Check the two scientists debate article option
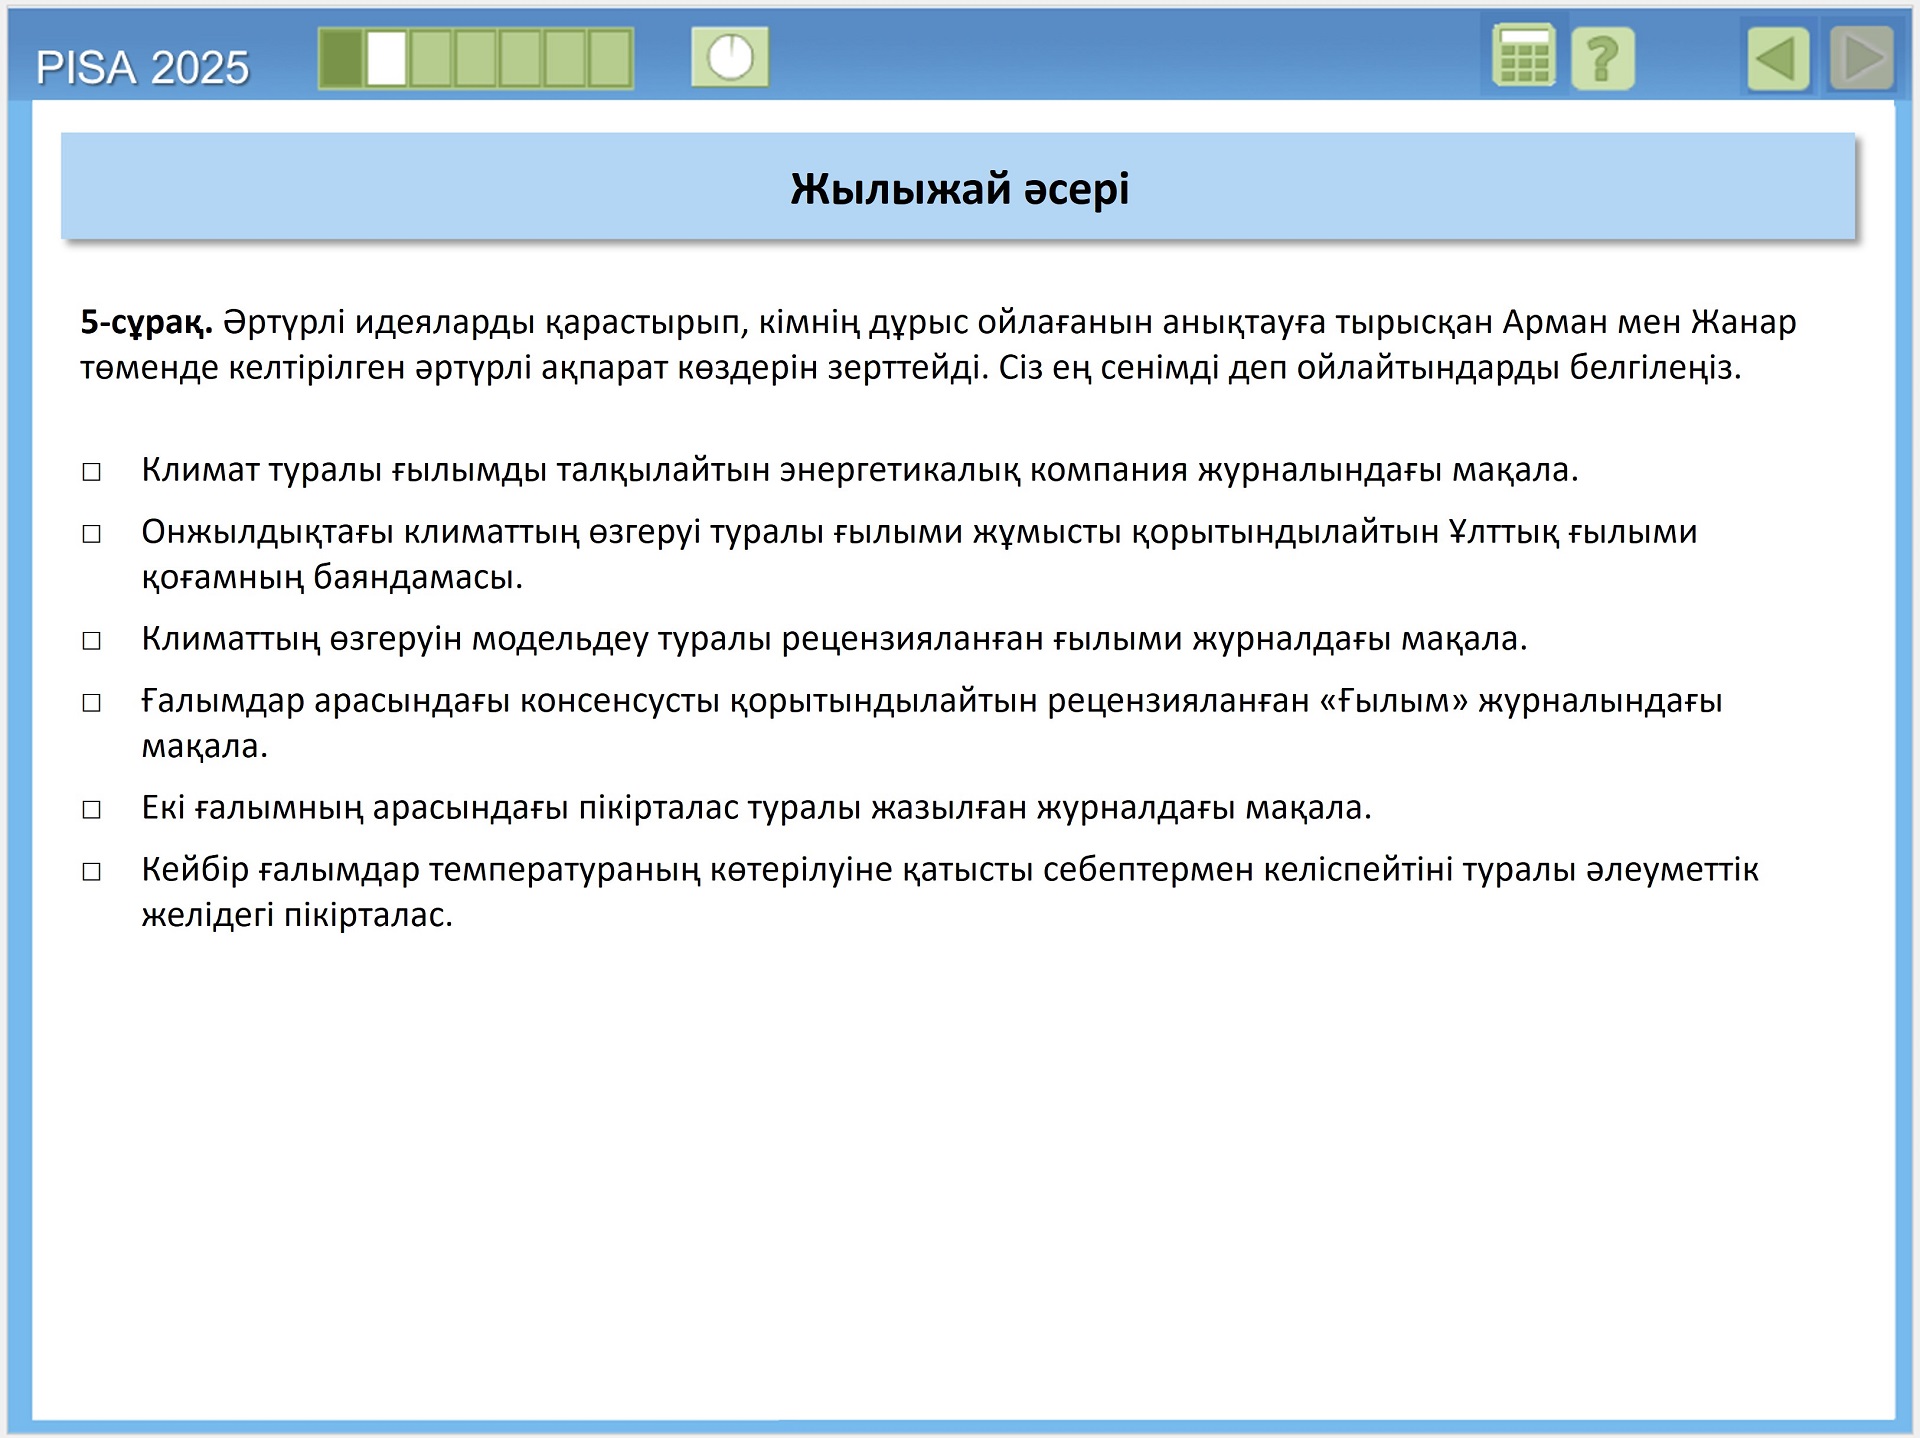 [92, 809]
